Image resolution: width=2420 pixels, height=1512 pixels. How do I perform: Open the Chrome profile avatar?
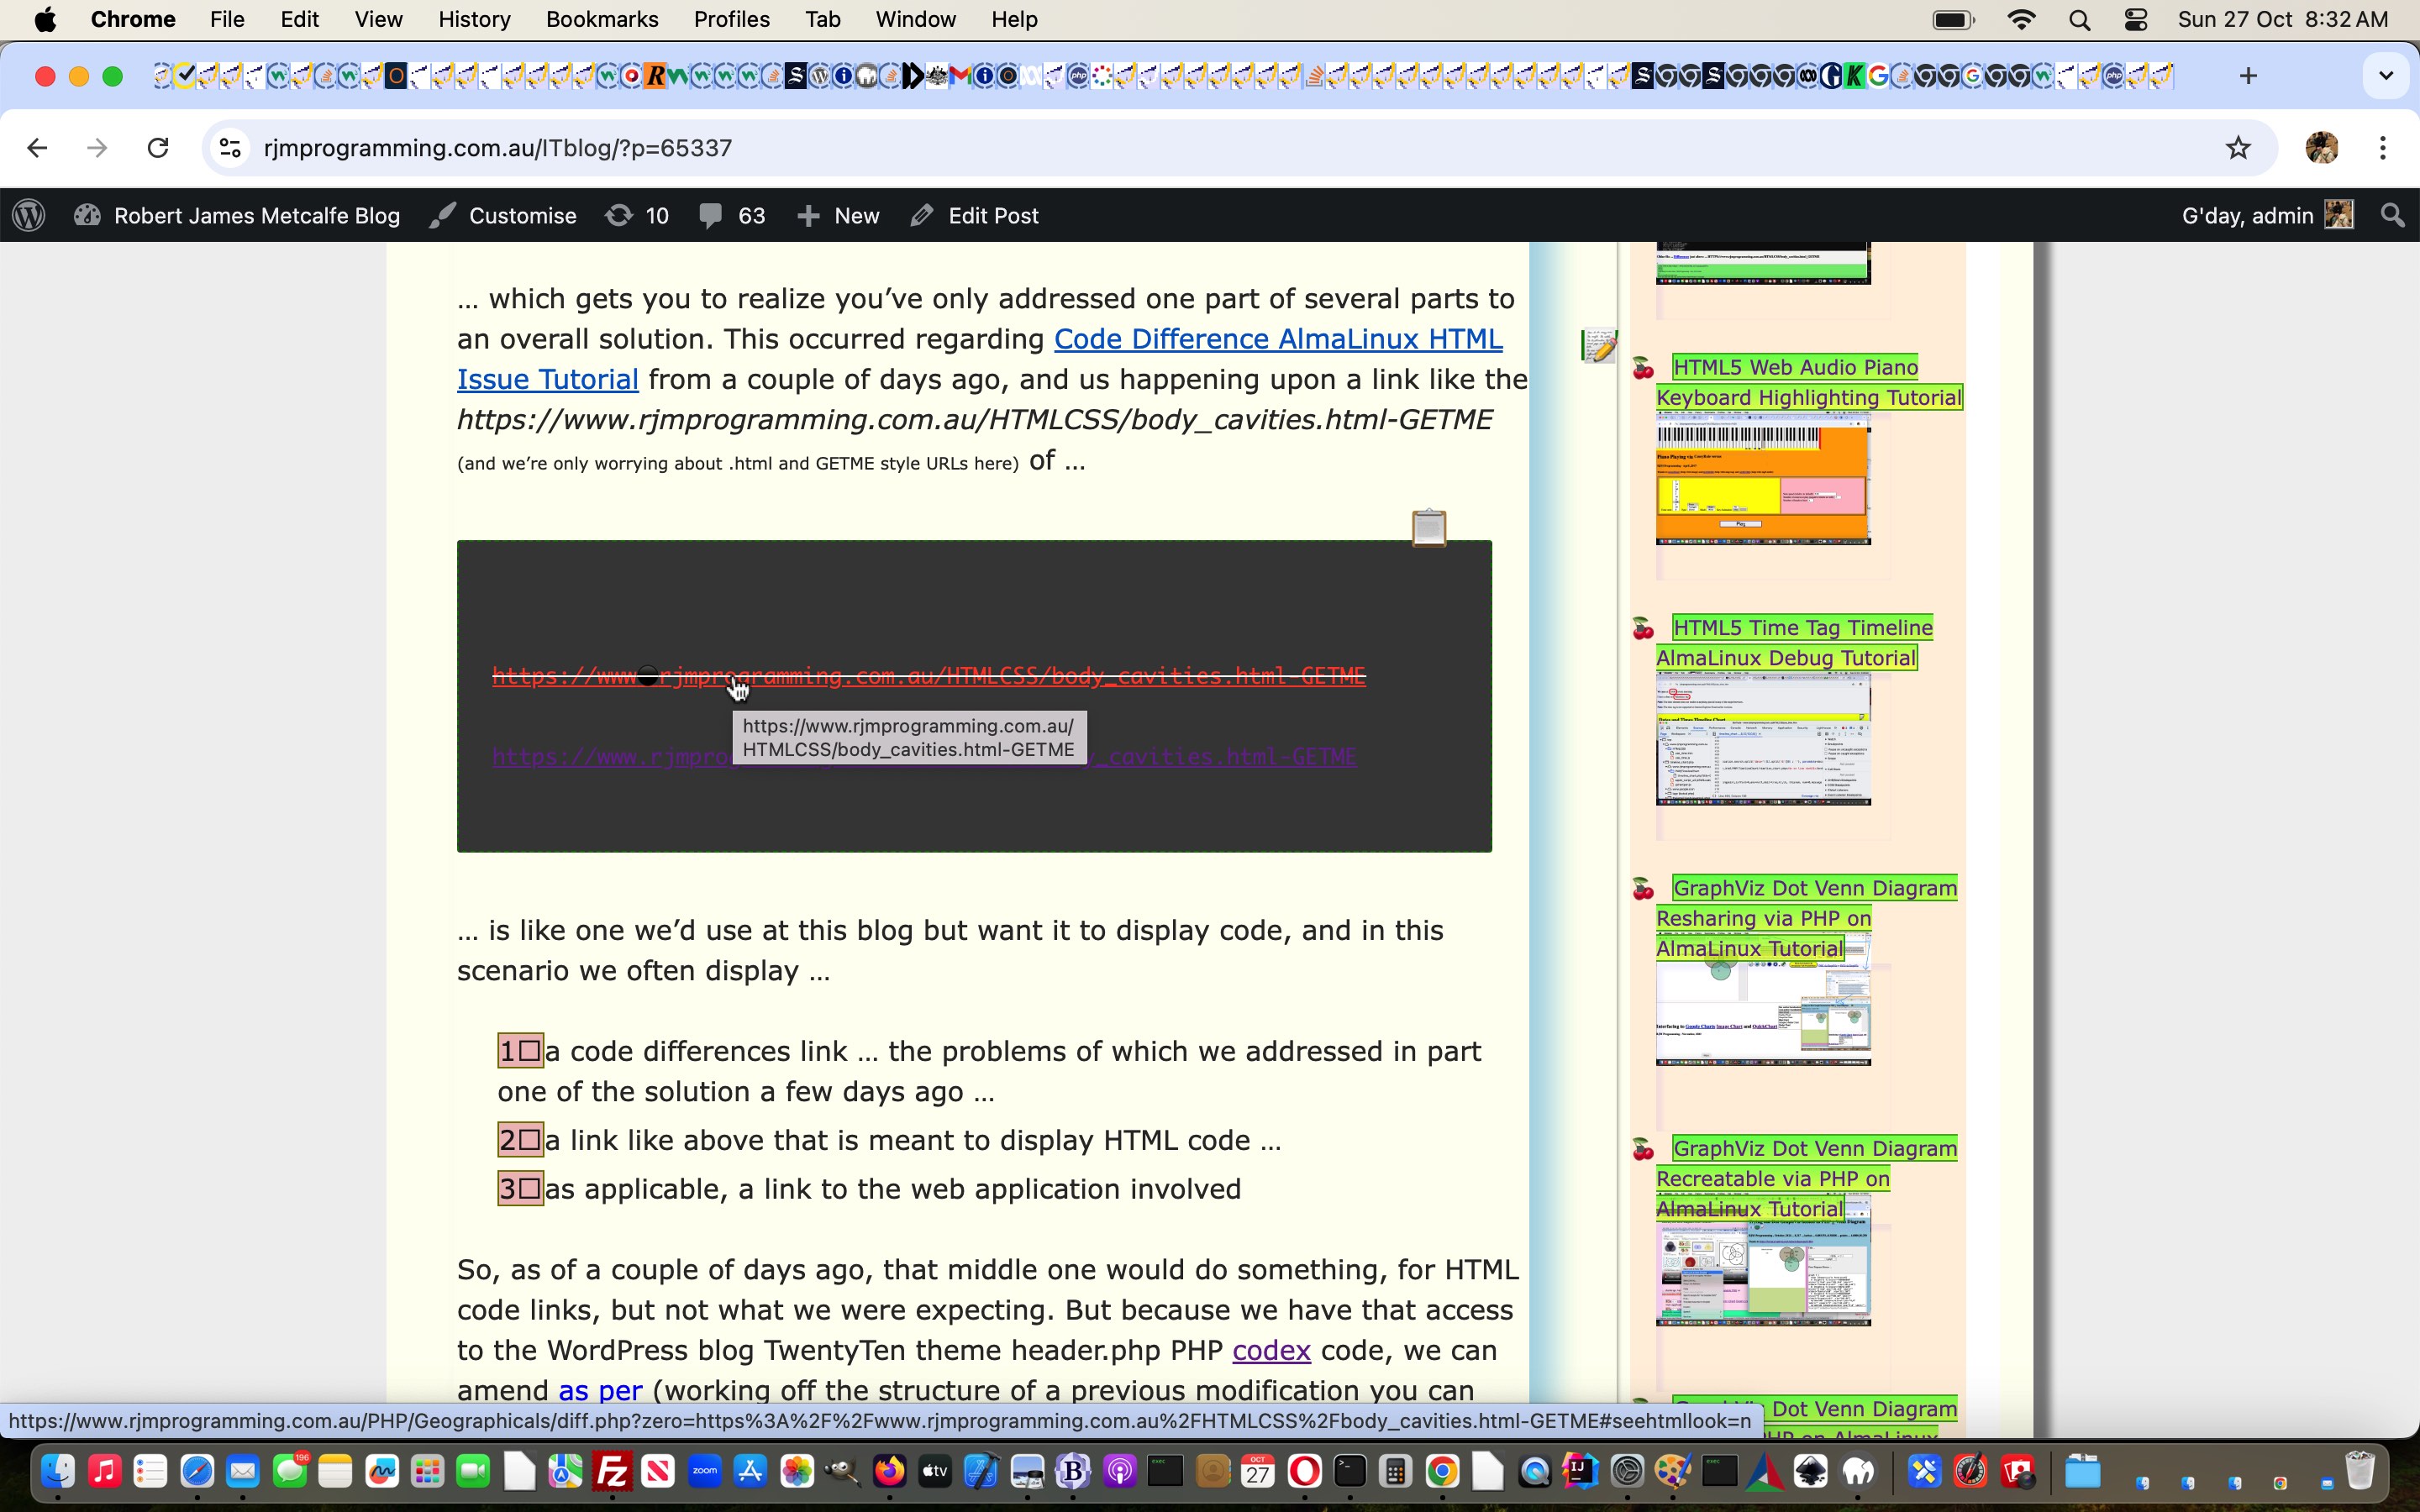(x=2322, y=148)
